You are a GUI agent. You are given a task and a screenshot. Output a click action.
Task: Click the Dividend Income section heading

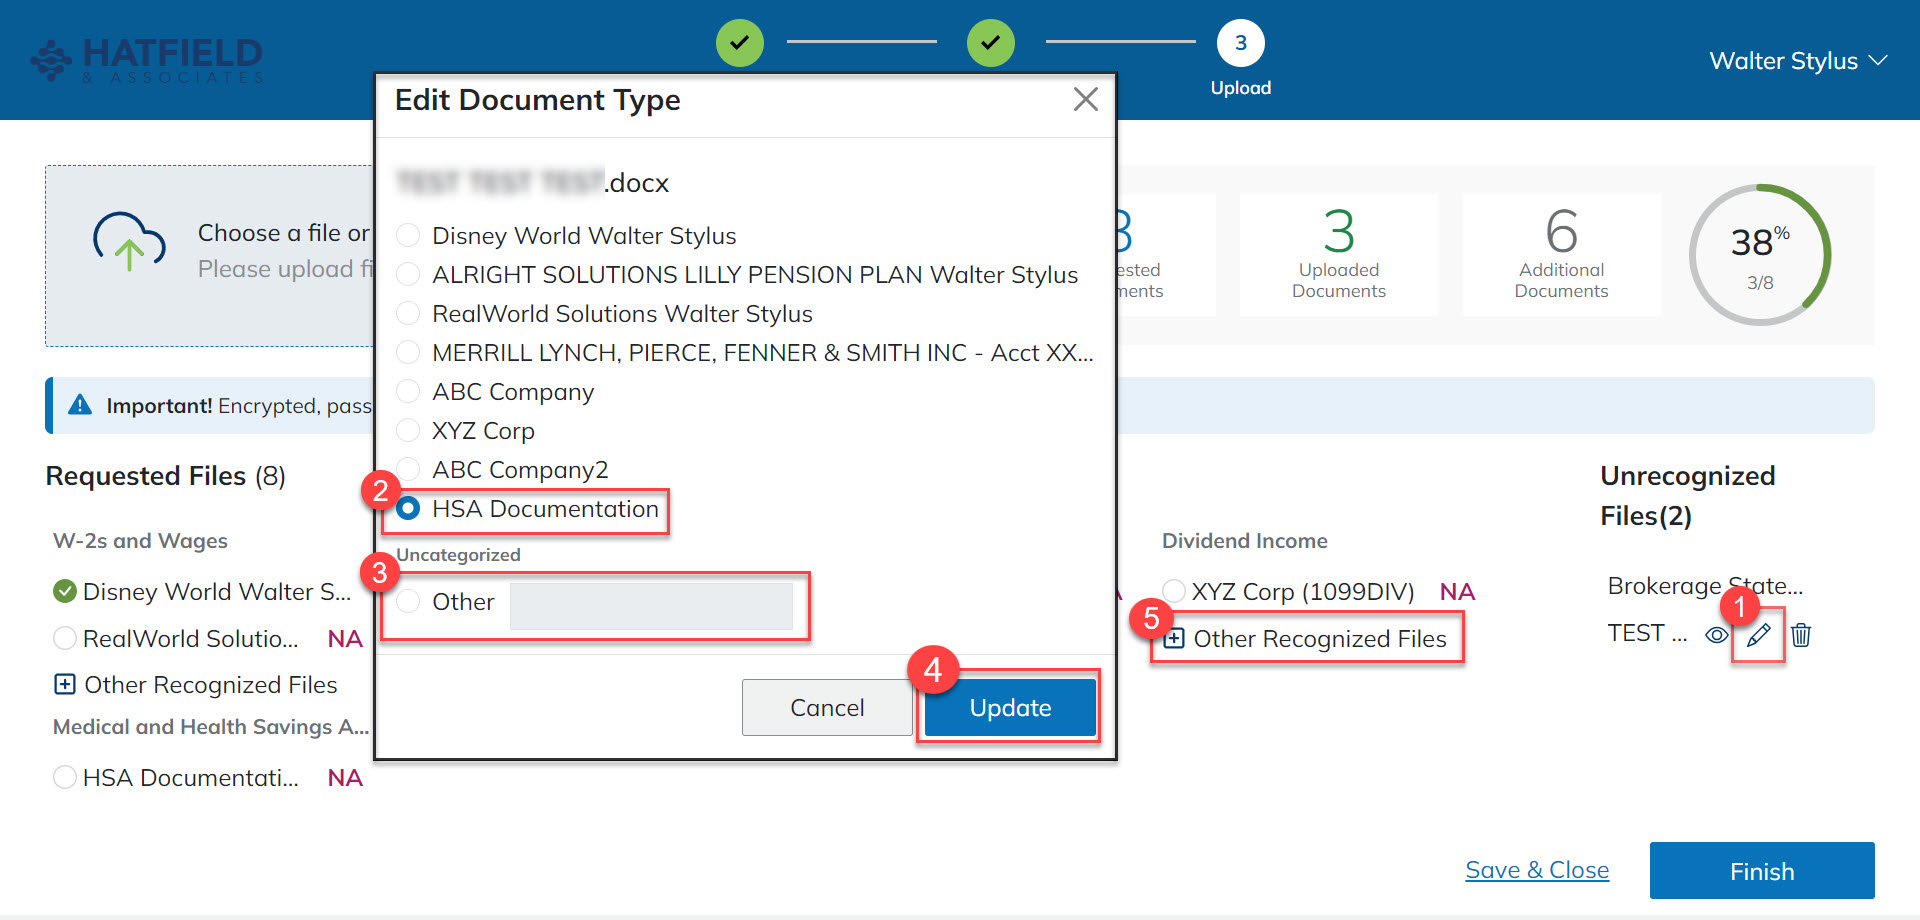[1245, 541]
